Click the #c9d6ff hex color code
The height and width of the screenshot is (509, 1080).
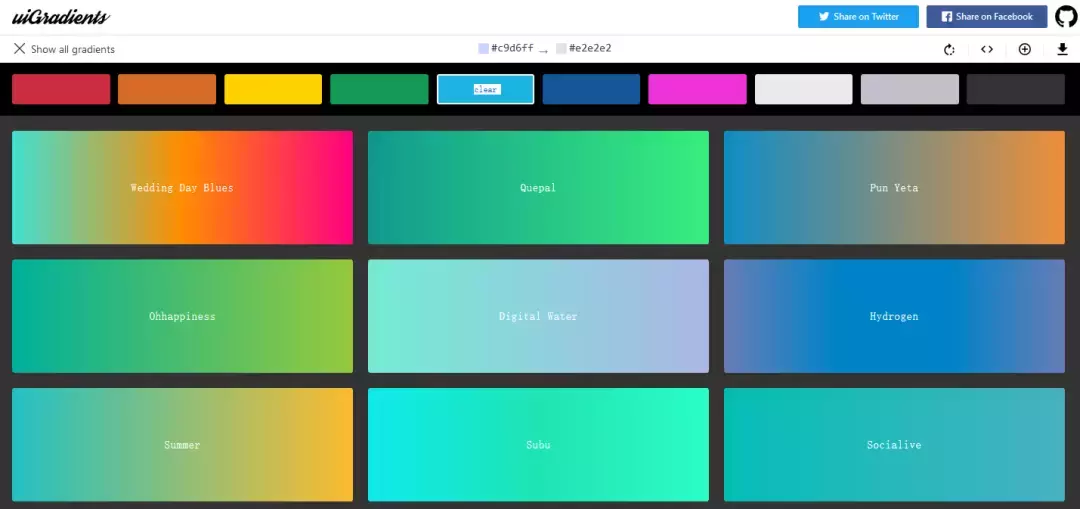tap(512, 48)
